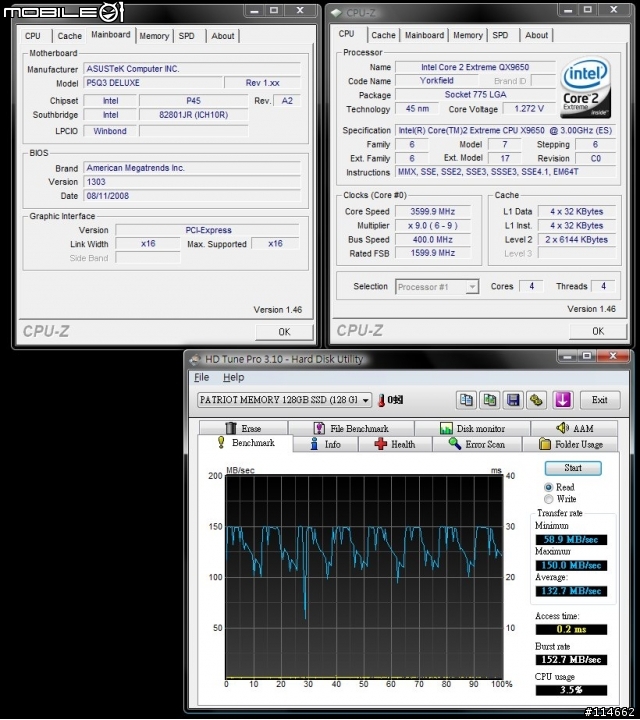Open the File Benchmark tab

[351, 428]
